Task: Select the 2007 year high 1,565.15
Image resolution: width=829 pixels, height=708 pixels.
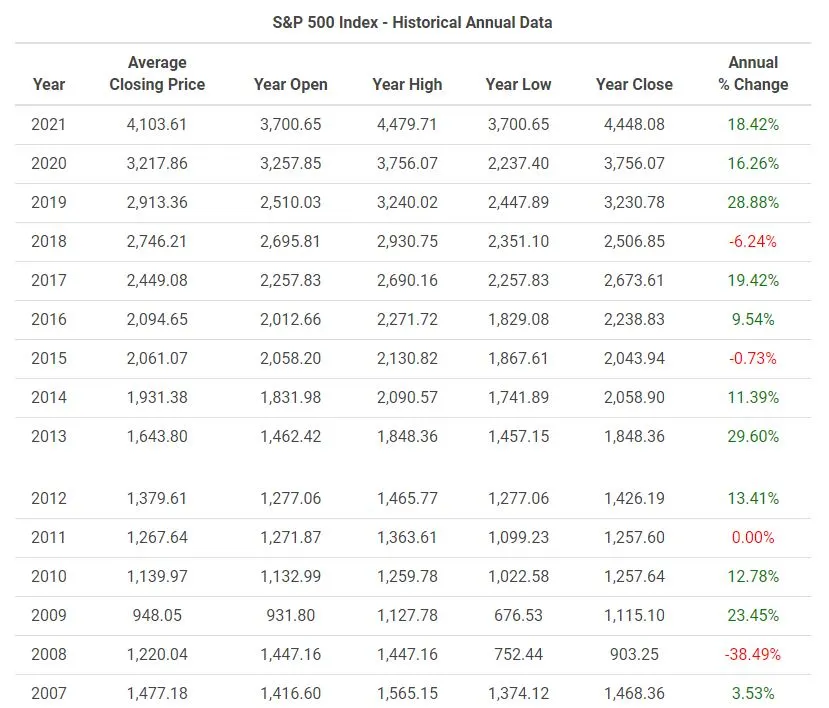Action: 407,693
